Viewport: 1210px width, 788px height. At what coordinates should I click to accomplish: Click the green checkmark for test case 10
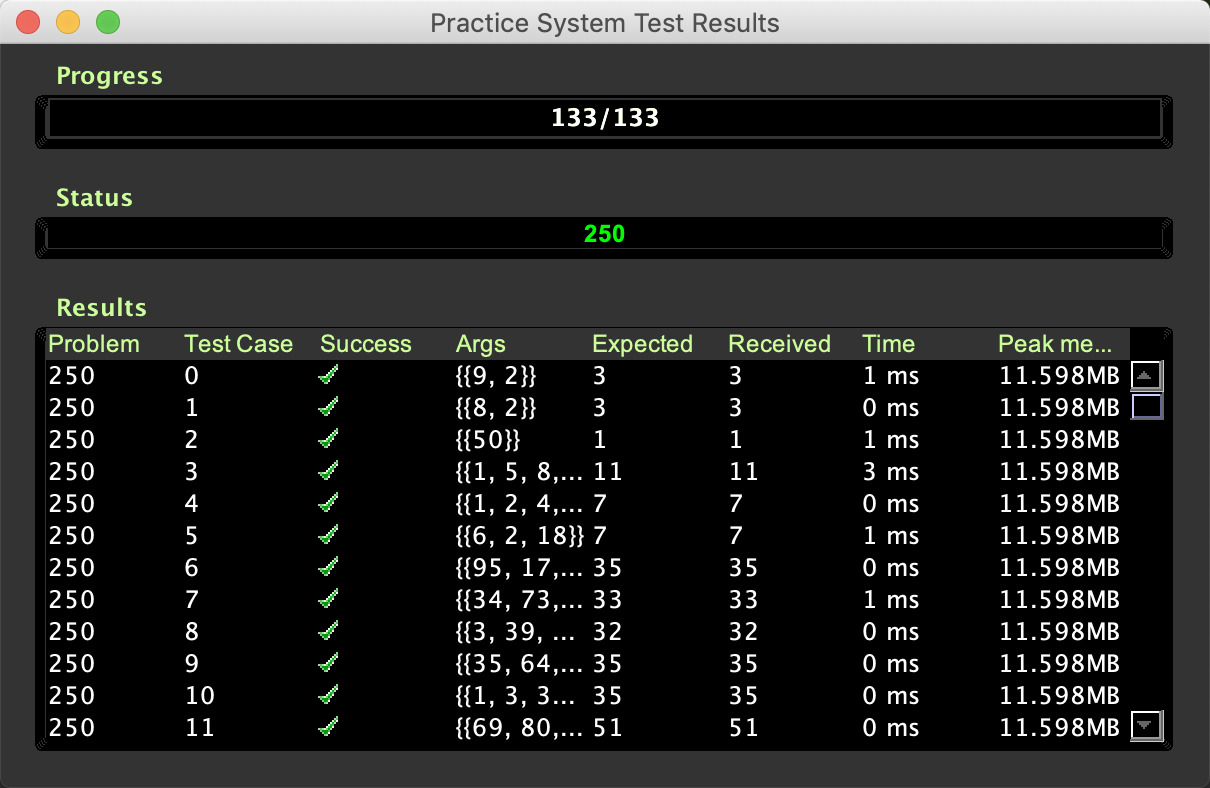click(327, 696)
